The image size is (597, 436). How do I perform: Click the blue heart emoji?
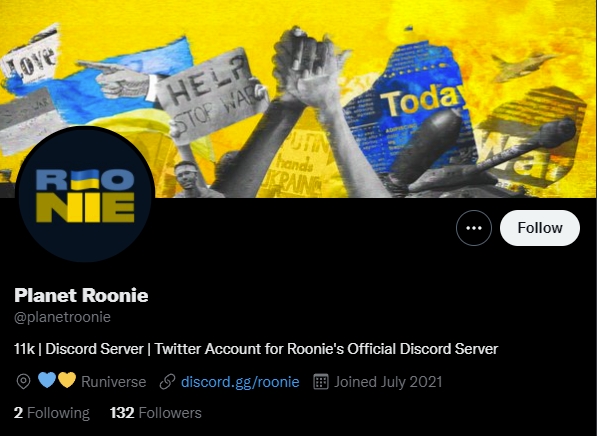pyautogui.click(x=47, y=380)
